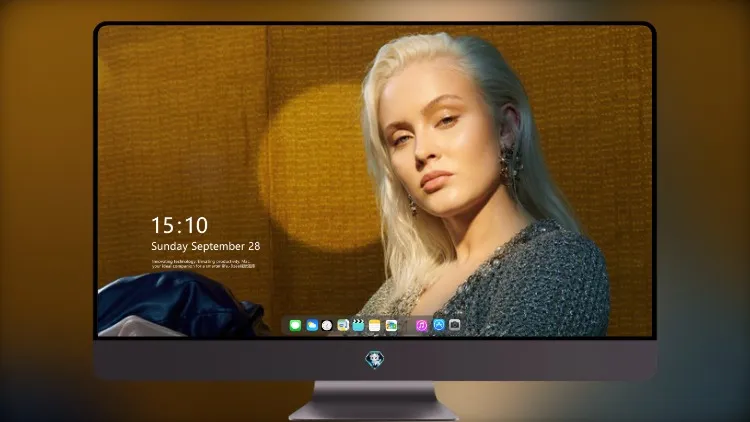Open the Weather app in dock
This screenshot has height=422, width=750.
point(312,326)
